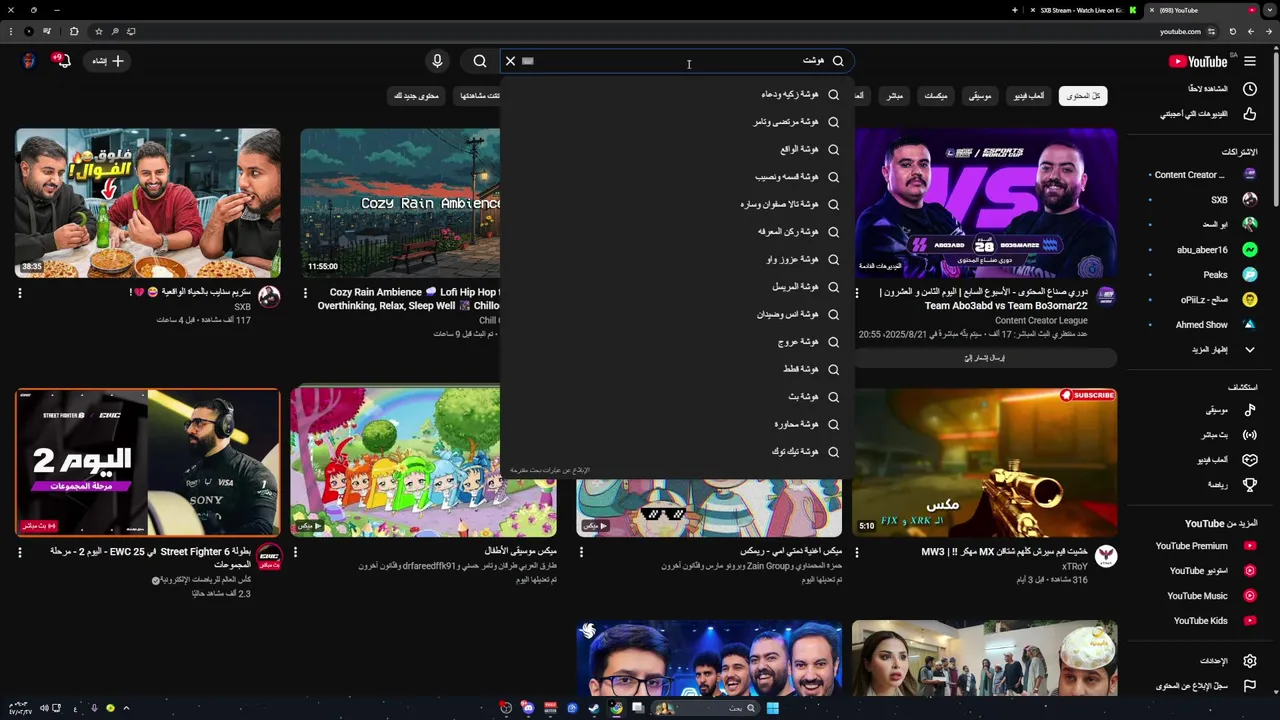
Task: Select the ميكسات filter chip
Action: pos(936,96)
